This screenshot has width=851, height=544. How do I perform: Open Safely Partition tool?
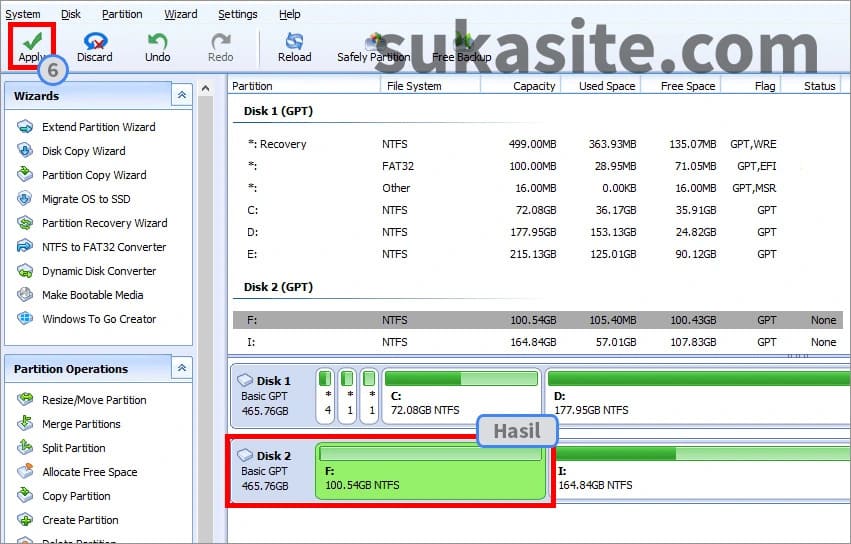[x=373, y=47]
